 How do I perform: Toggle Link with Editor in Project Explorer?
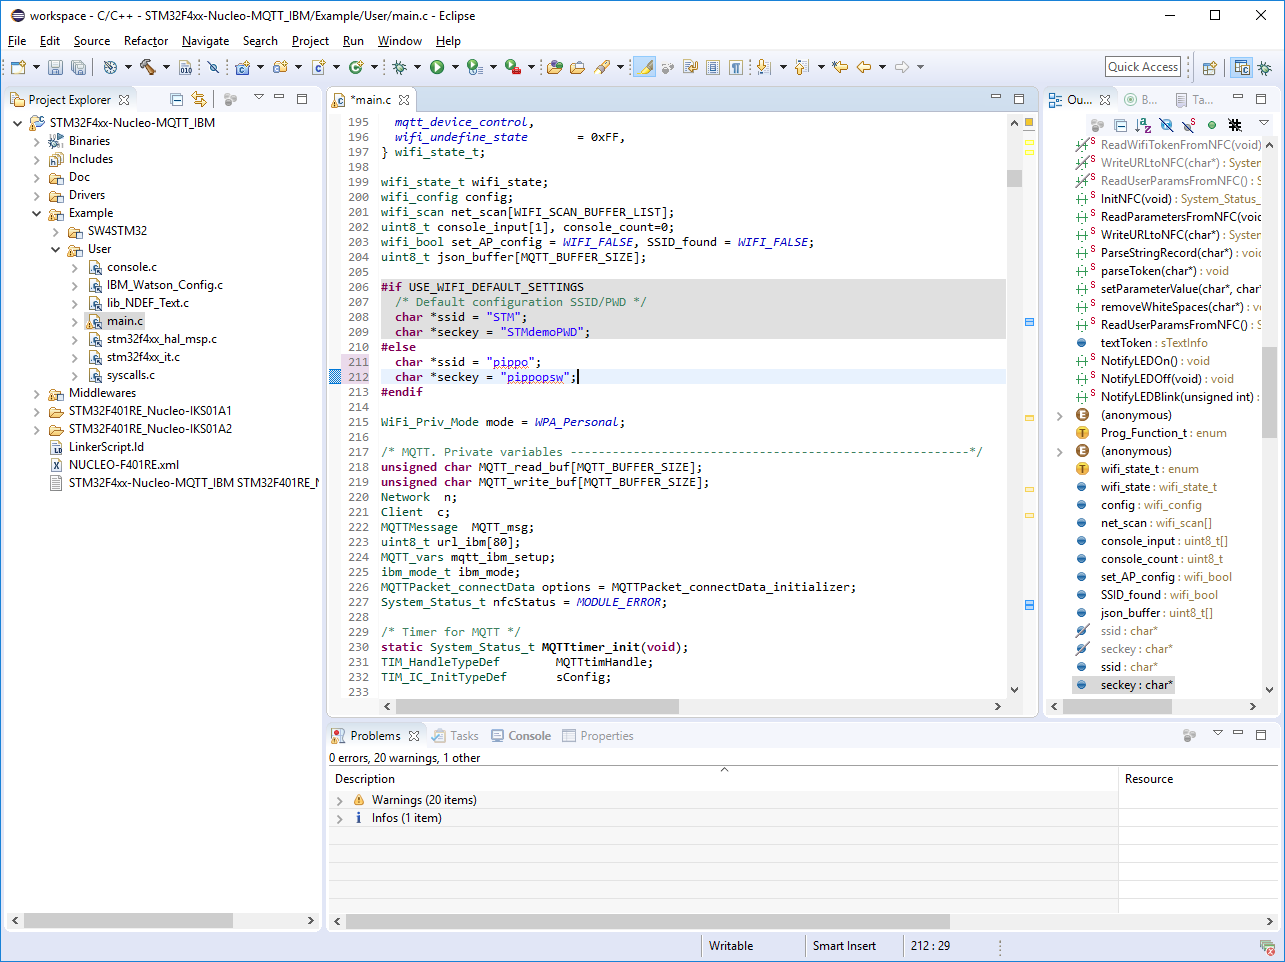click(199, 99)
